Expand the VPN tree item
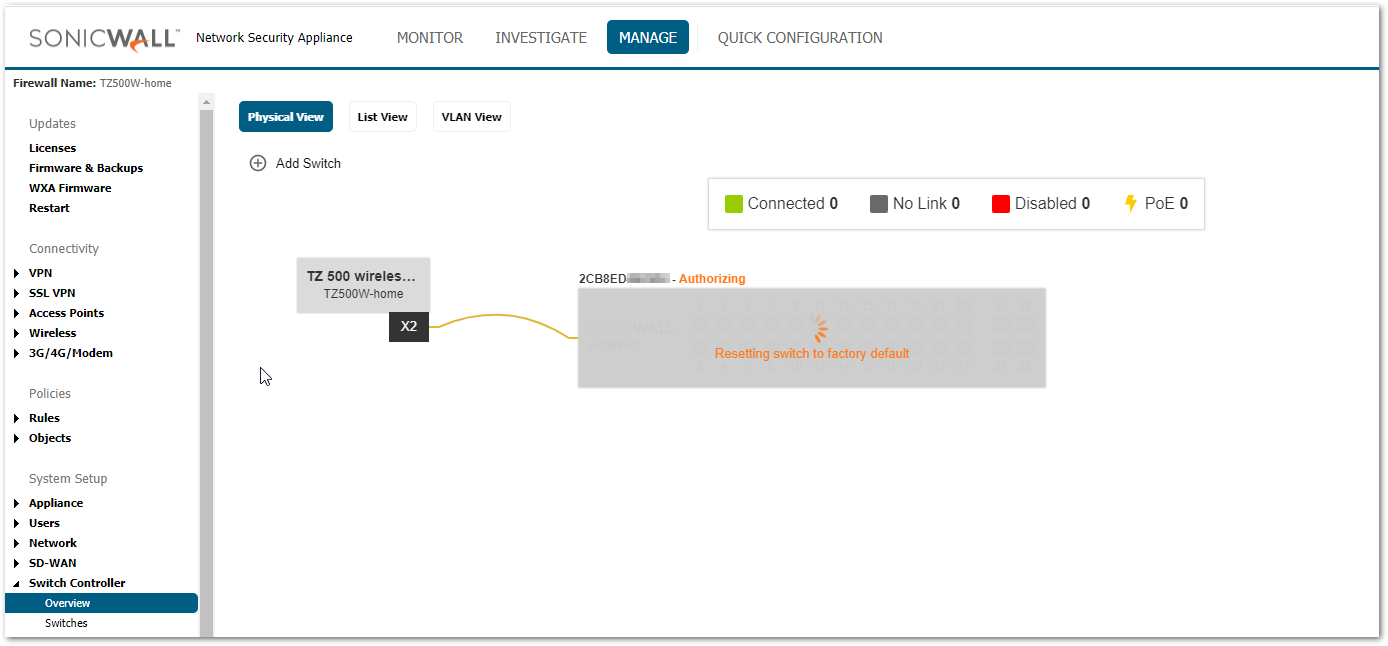The height and width of the screenshot is (646, 1388). (17, 273)
